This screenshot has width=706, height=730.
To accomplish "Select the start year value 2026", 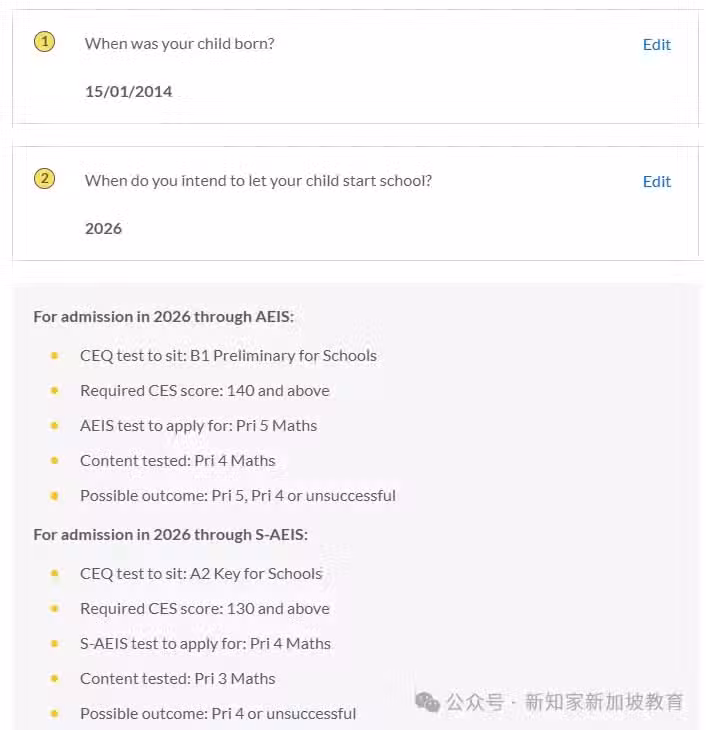I will (103, 229).
